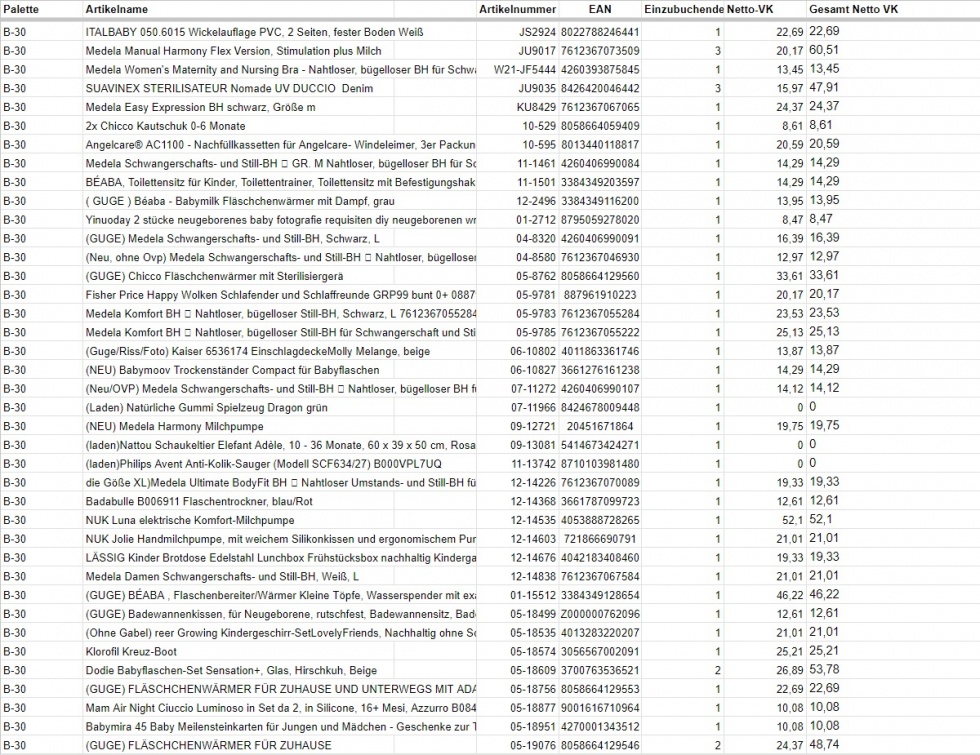
Task: Select Netto-VK value 15,97
Action: (x=790, y=88)
